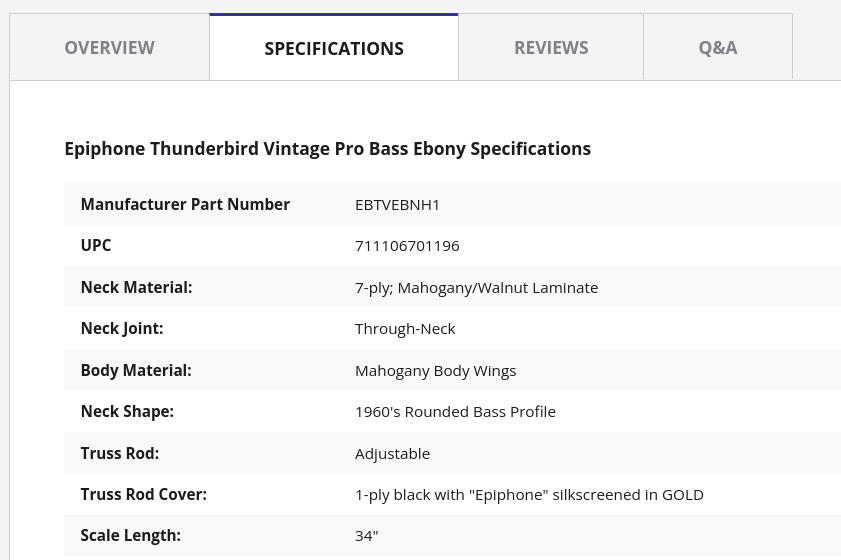
Task: Click the part number EBTVEBNH1
Action: (x=397, y=205)
